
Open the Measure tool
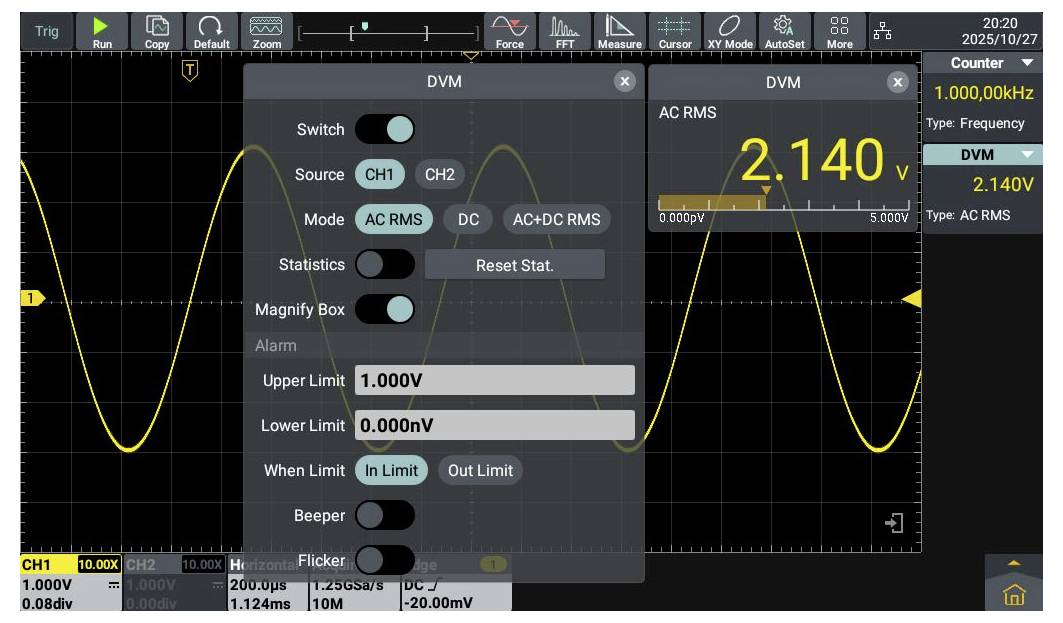point(619,30)
